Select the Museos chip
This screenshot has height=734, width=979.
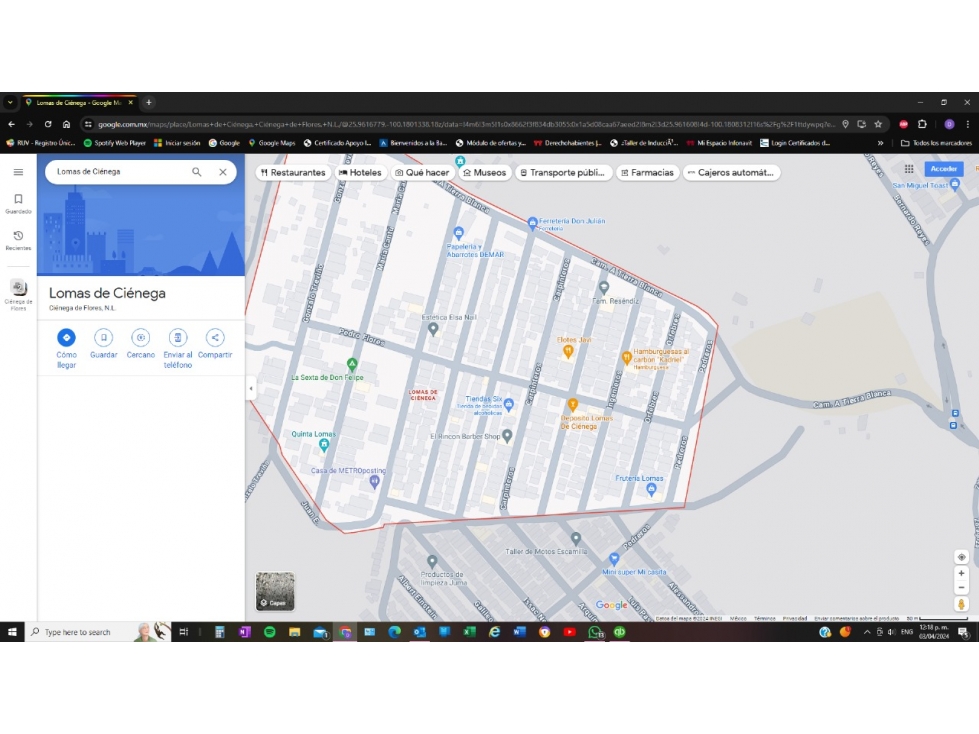coord(485,172)
